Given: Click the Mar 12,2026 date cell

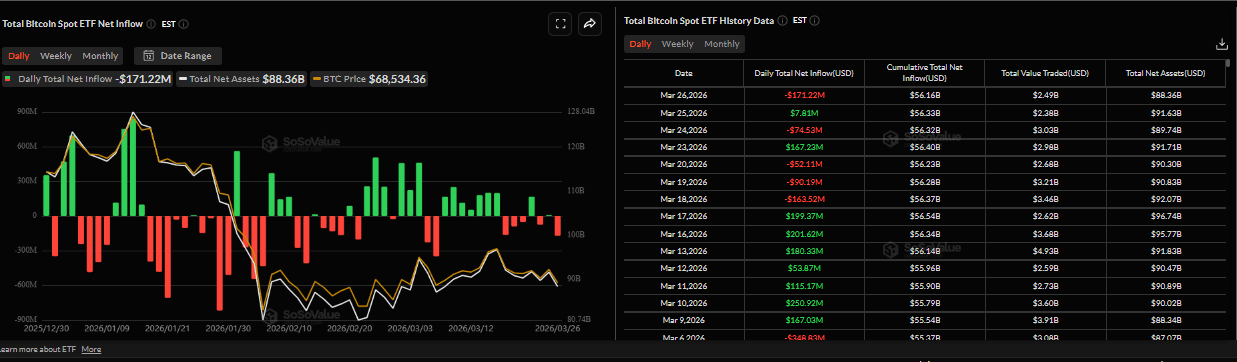Looking at the screenshot, I should (x=683, y=269).
